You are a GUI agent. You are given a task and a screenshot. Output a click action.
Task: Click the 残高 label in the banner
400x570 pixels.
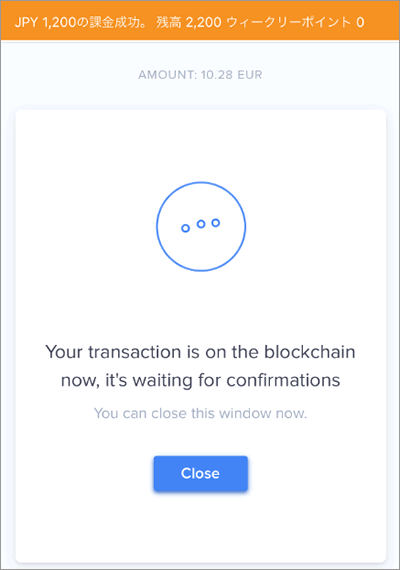[168, 23]
